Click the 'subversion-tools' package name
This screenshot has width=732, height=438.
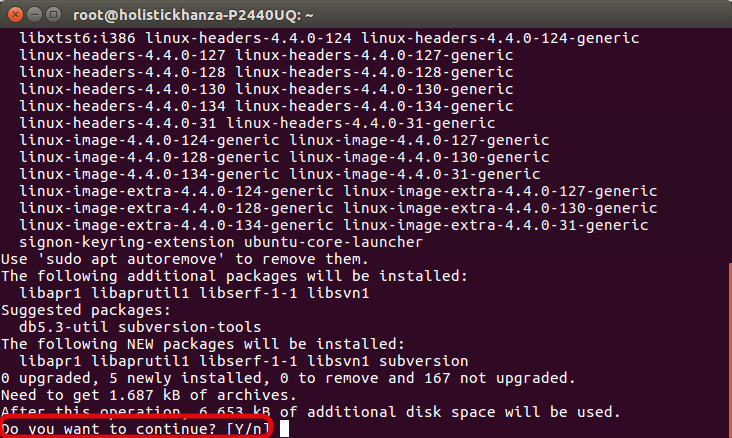click(190, 327)
